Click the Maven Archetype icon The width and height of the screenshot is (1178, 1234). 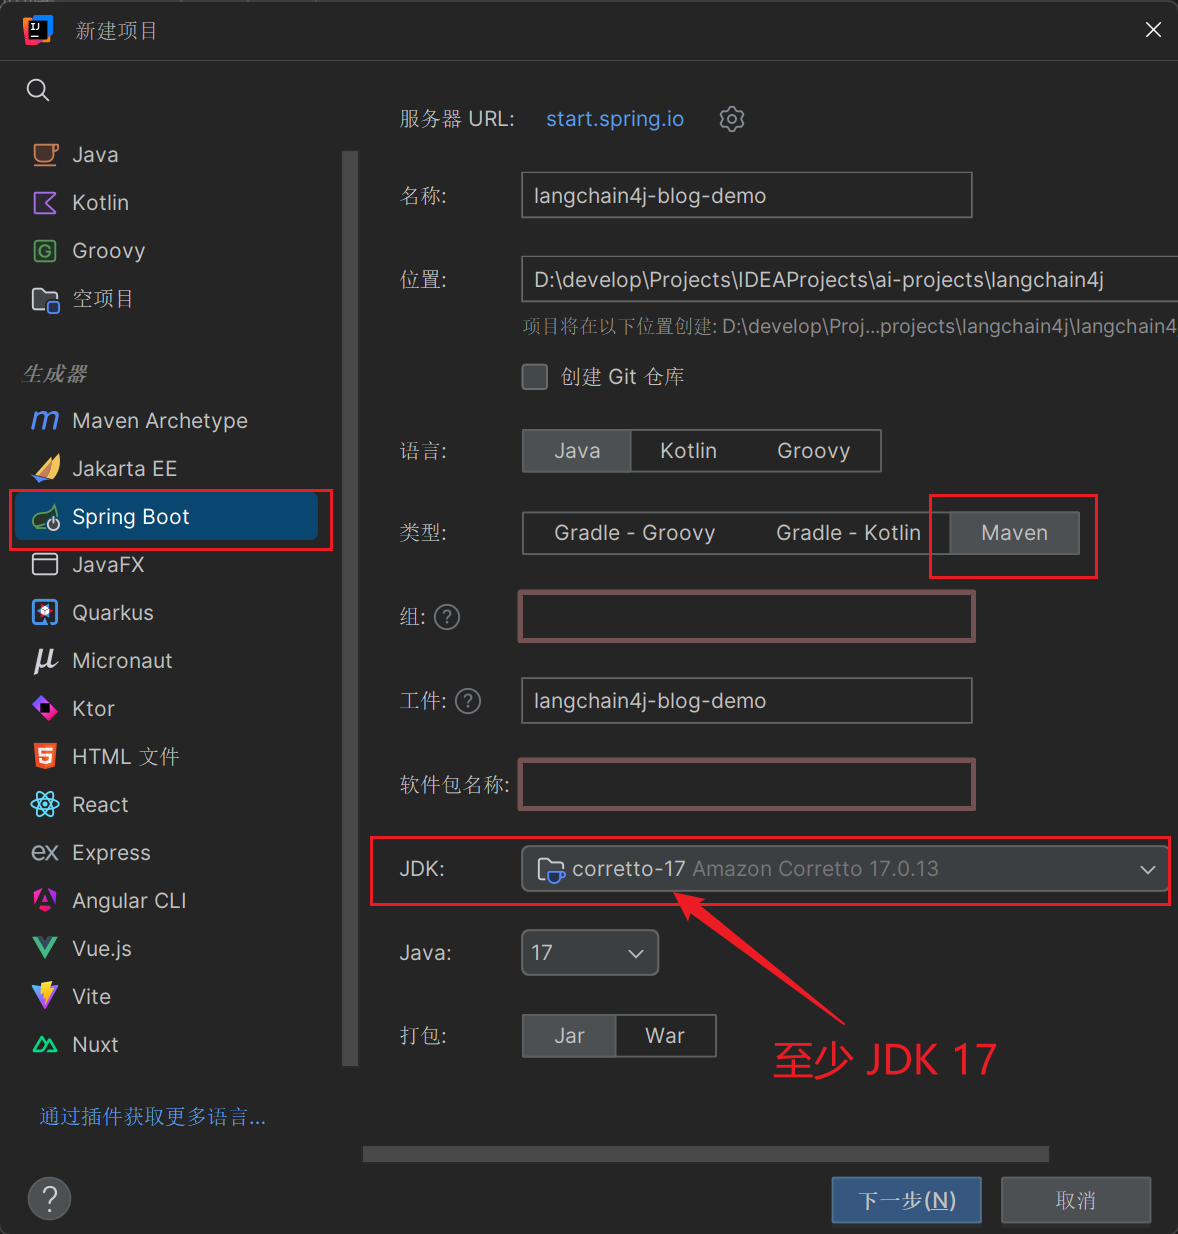[45, 420]
